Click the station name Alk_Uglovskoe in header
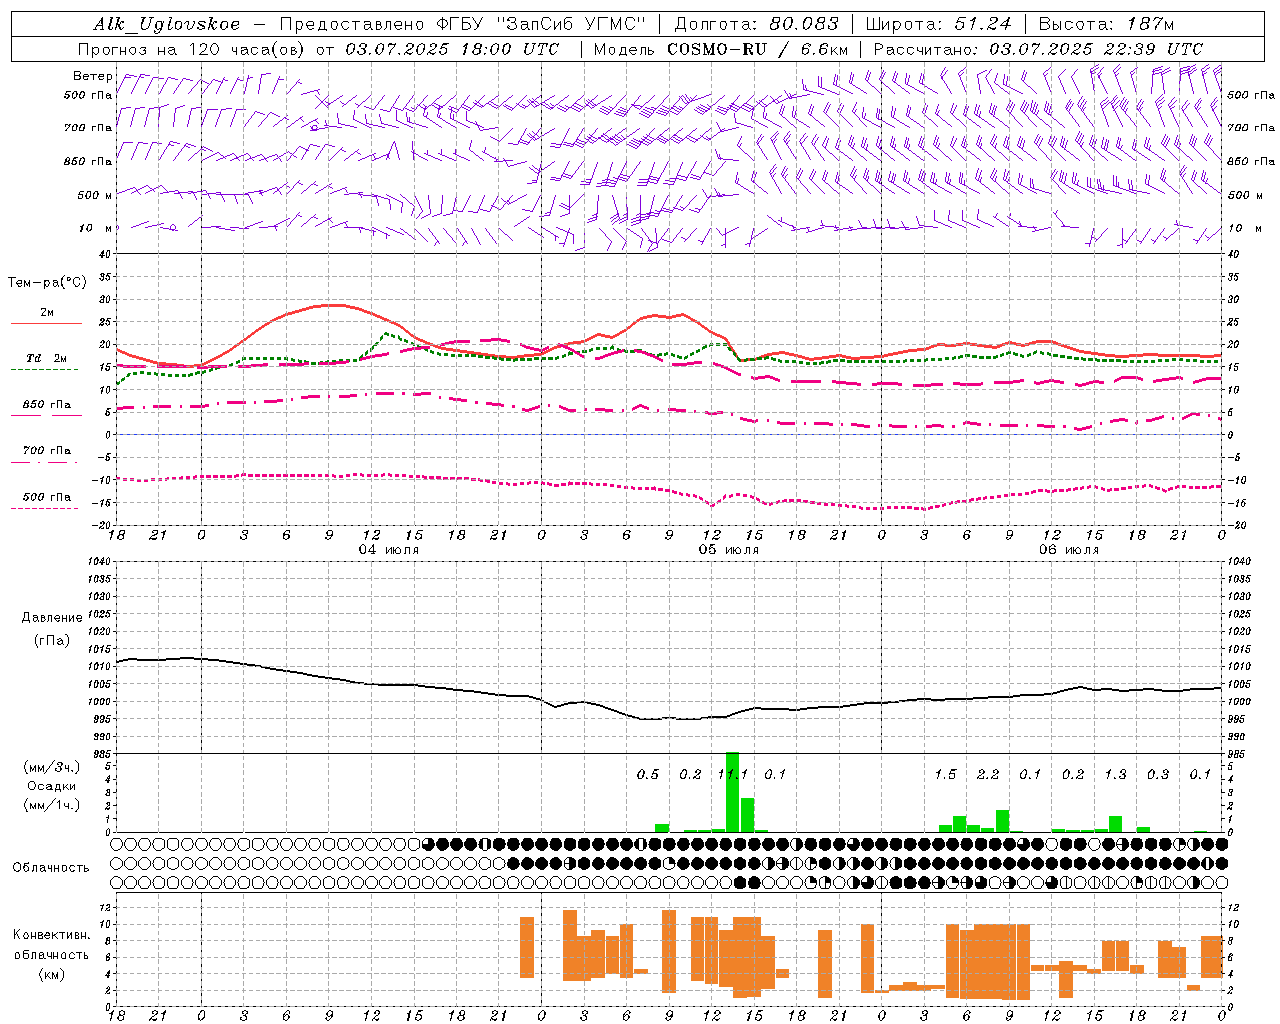This screenshot has width=1280, height=1024. click(x=166, y=24)
